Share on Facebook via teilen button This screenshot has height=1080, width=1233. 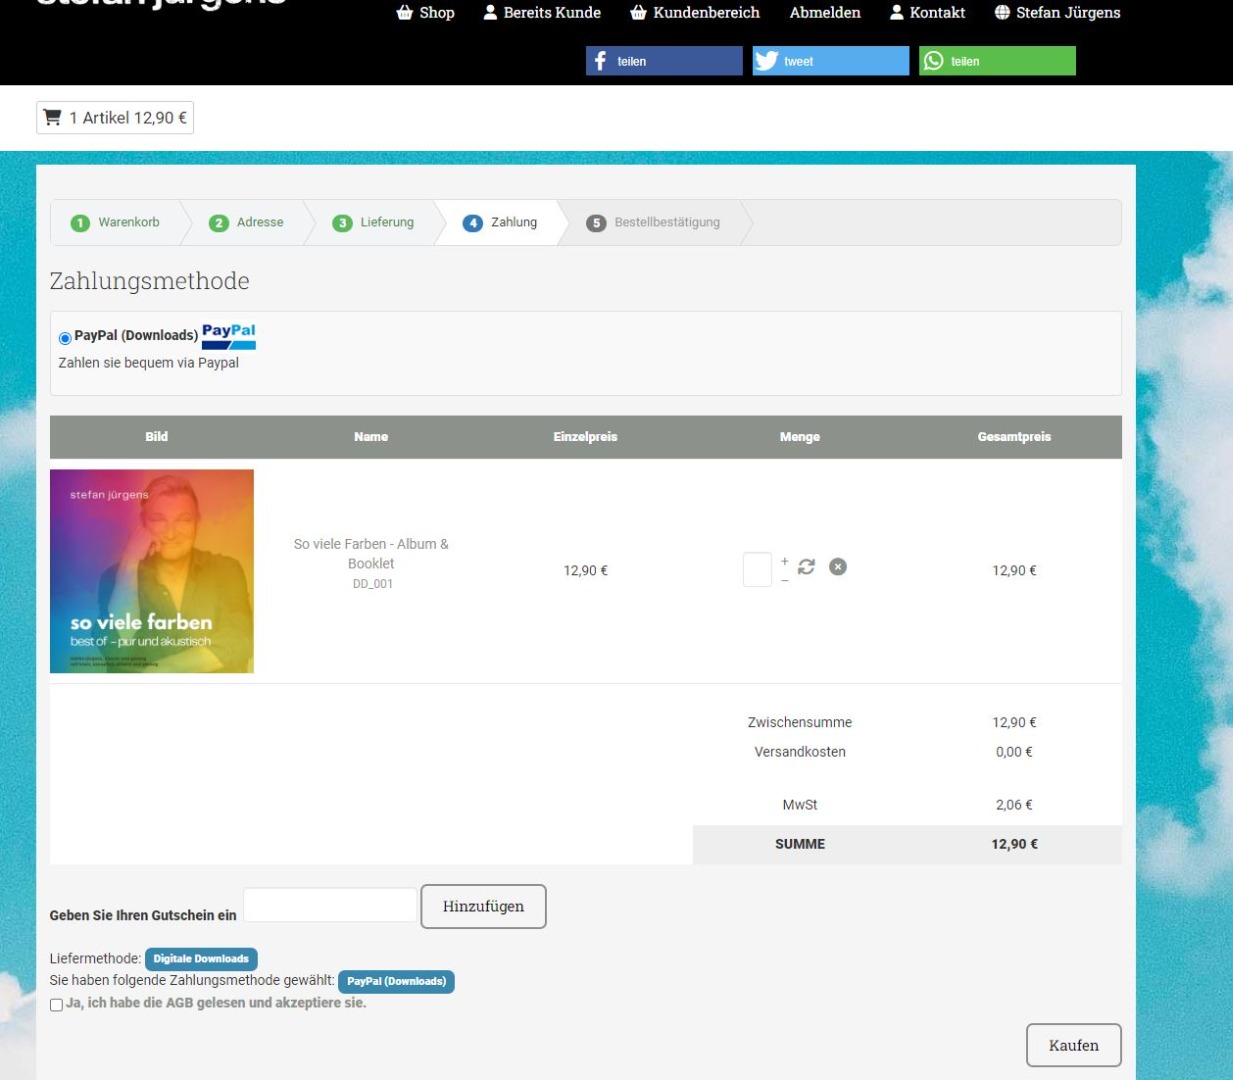pos(664,61)
